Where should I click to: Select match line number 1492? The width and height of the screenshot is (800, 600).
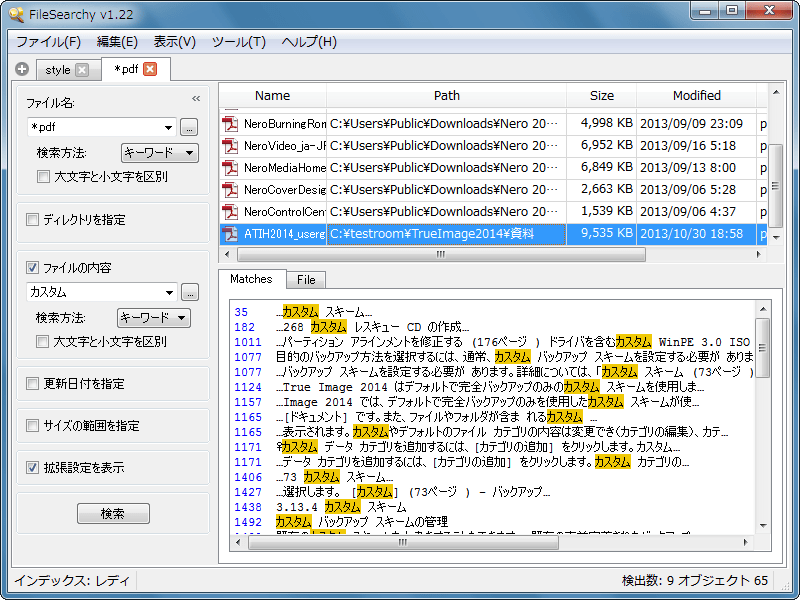pyautogui.click(x=247, y=522)
